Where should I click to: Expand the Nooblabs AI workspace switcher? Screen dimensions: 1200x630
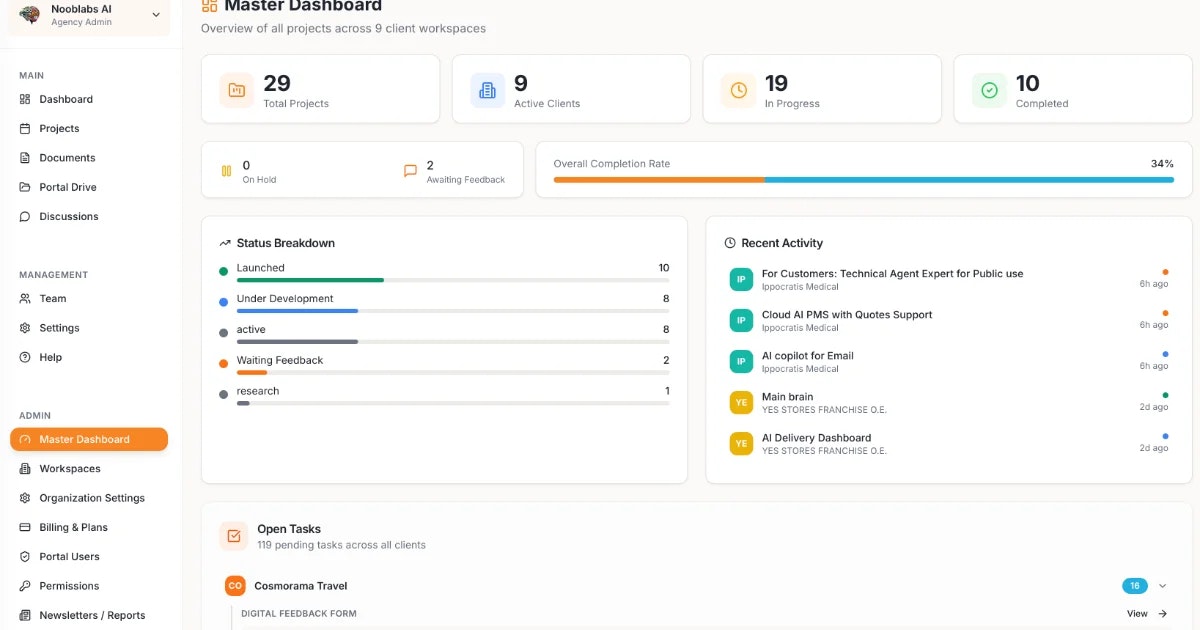pyautogui.click(x=155, y=15)
